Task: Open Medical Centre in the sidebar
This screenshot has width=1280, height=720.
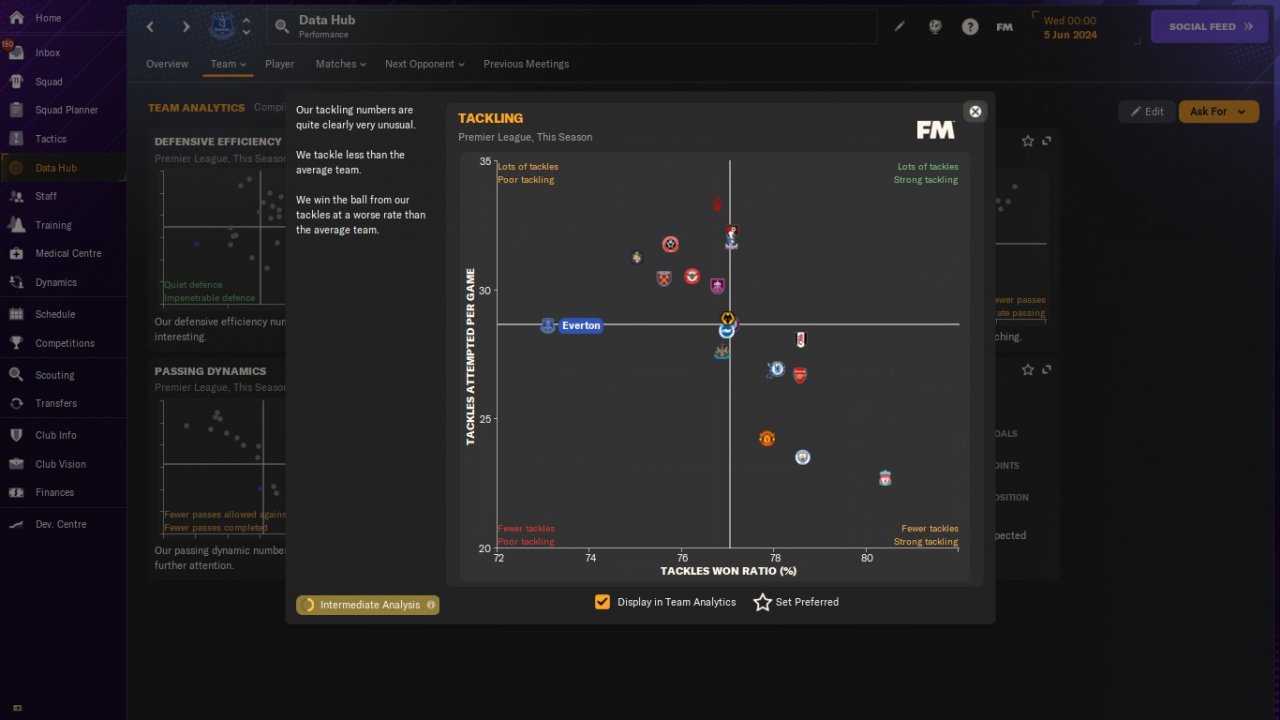Action: 68,253
